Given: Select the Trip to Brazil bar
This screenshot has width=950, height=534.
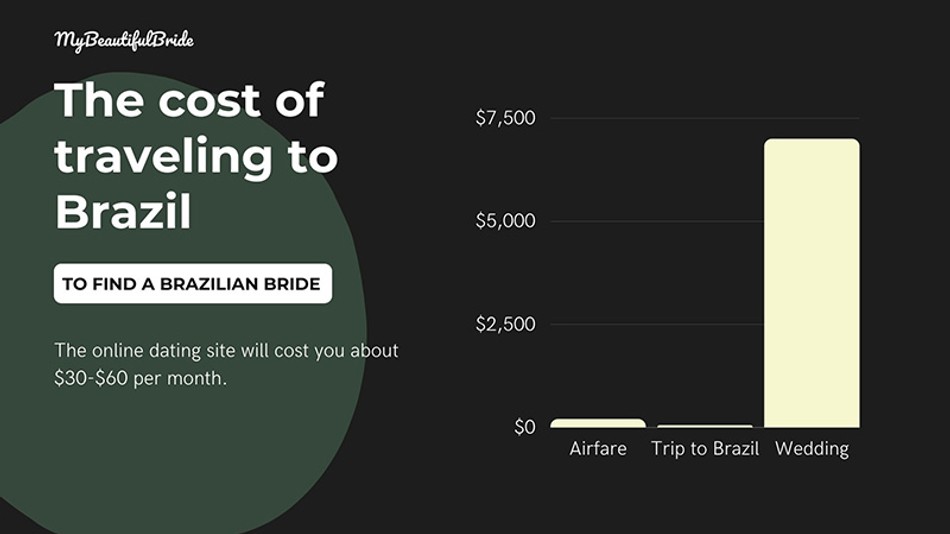Looking at the screenshot, I should click(705, 426).
